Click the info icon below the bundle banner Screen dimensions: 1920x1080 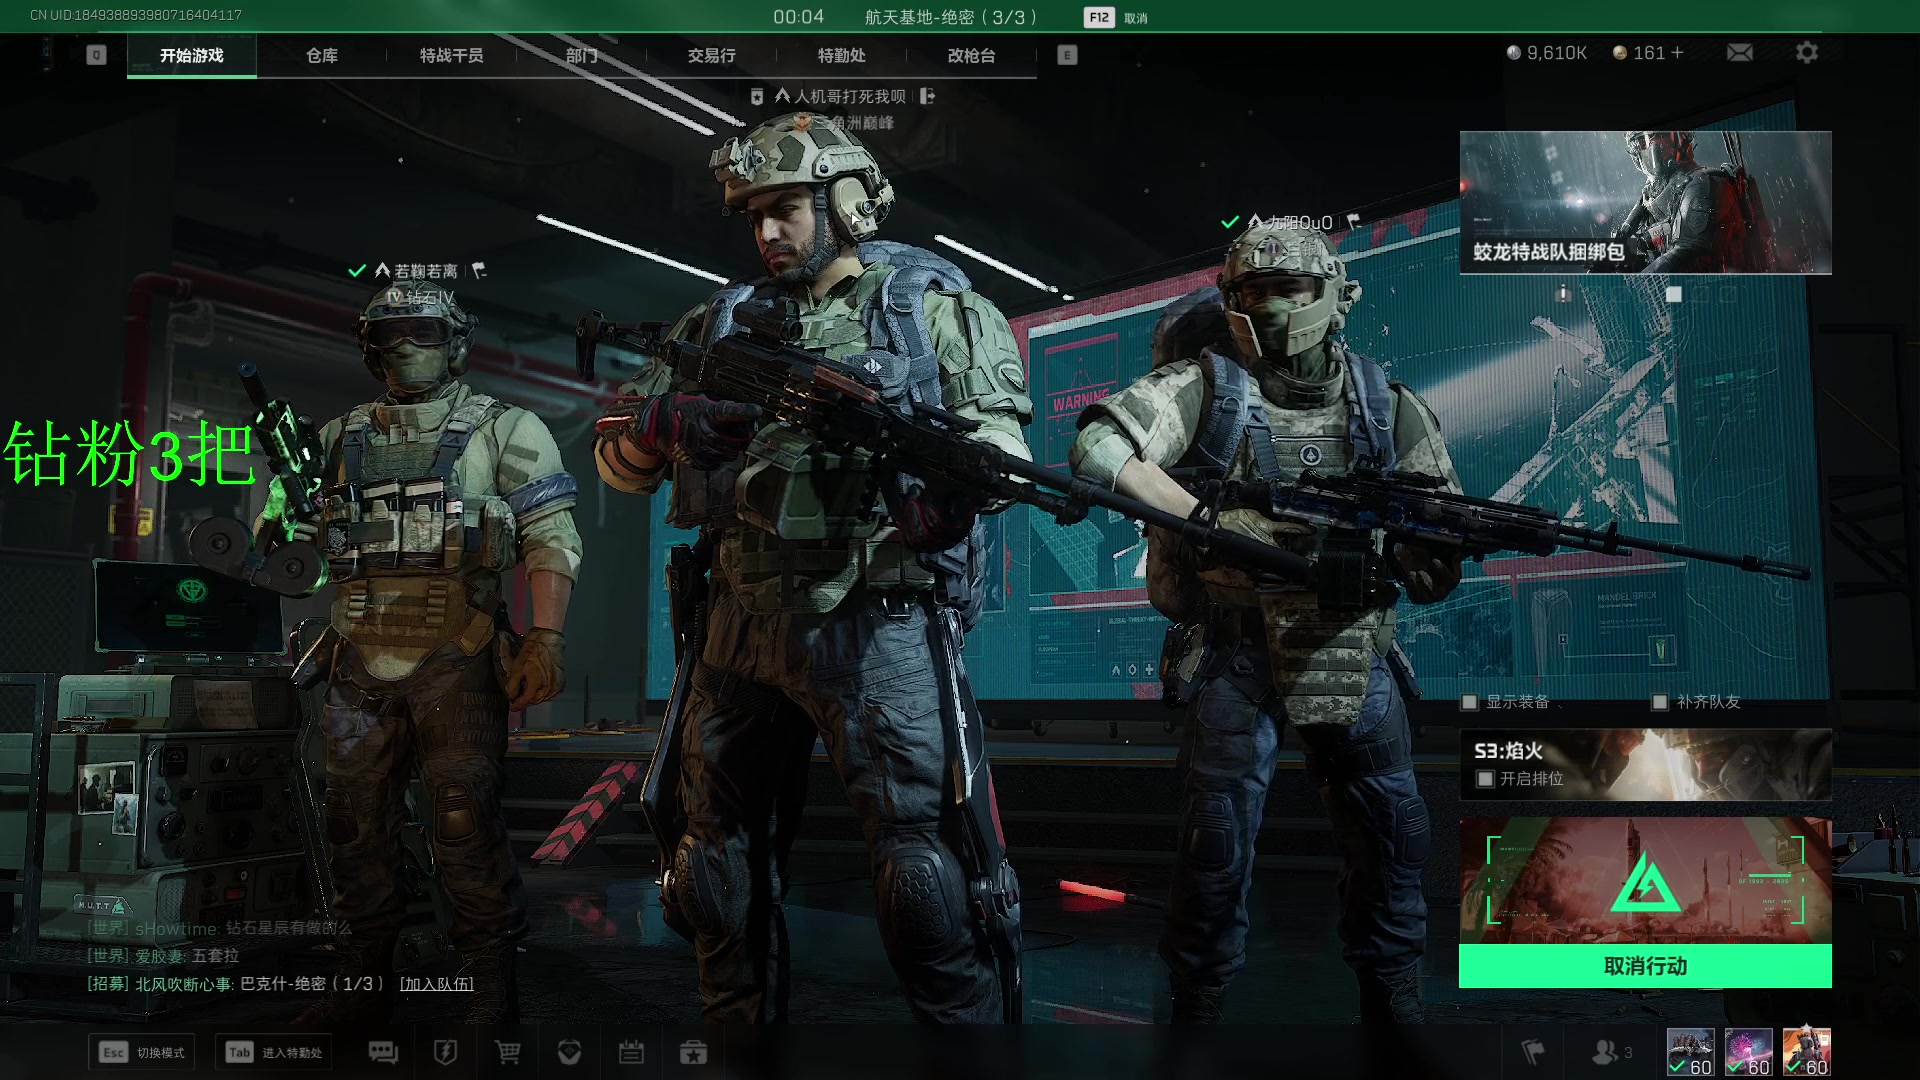pos(1563,294)
